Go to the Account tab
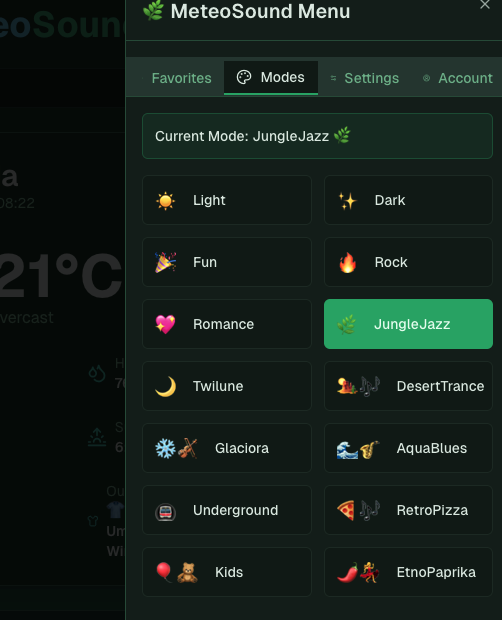 coord(458,78)
